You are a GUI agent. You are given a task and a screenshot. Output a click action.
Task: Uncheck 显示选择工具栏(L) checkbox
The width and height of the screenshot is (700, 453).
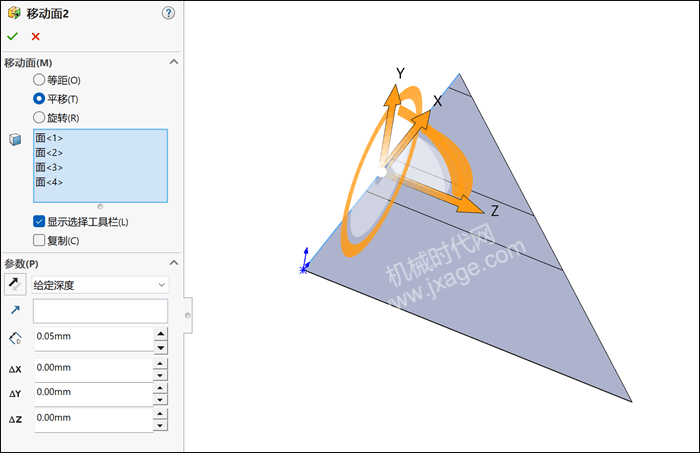[39, 221]
